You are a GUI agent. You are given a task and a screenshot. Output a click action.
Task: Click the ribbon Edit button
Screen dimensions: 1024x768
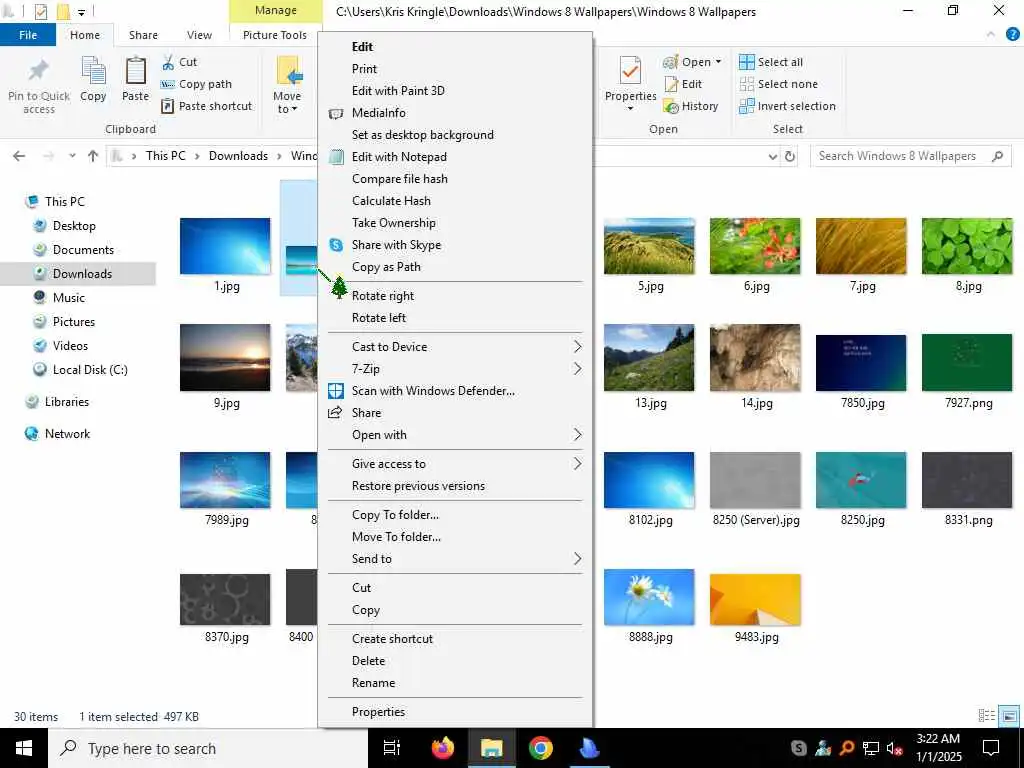click(683, 84)
